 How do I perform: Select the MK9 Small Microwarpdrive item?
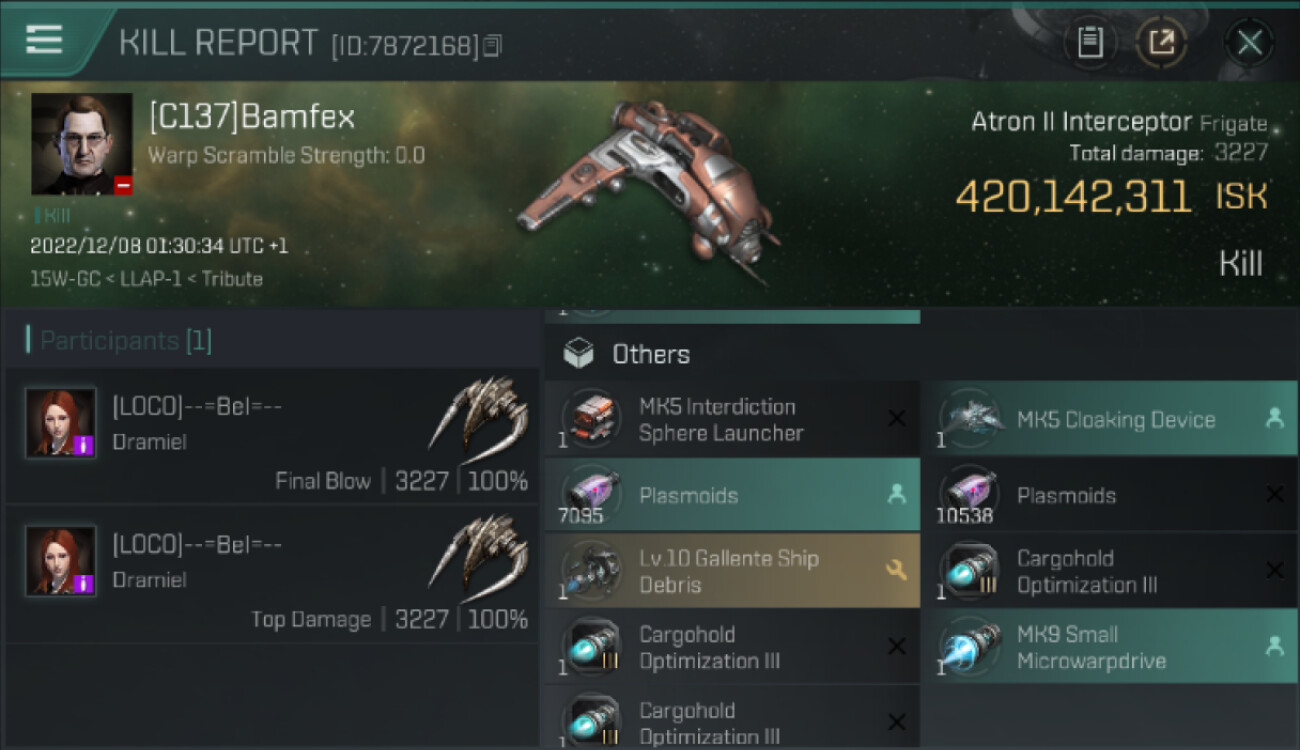[x=1110, y=647]
